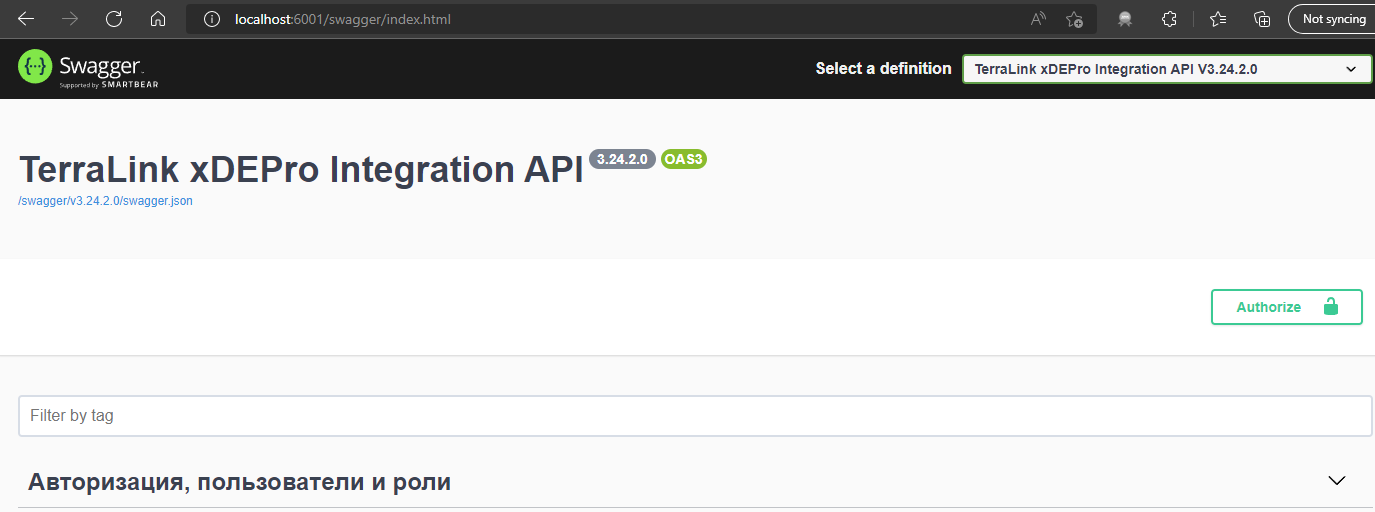Click the browser forward arrow
This screenshot has width=1375, height=512.
click(70, 19)
